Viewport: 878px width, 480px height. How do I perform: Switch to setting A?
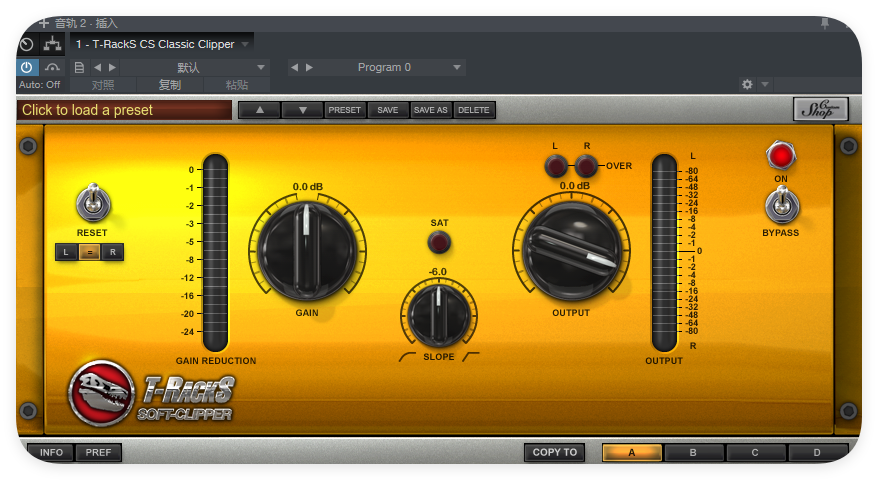pyautogui.click(x=632, y=453)
